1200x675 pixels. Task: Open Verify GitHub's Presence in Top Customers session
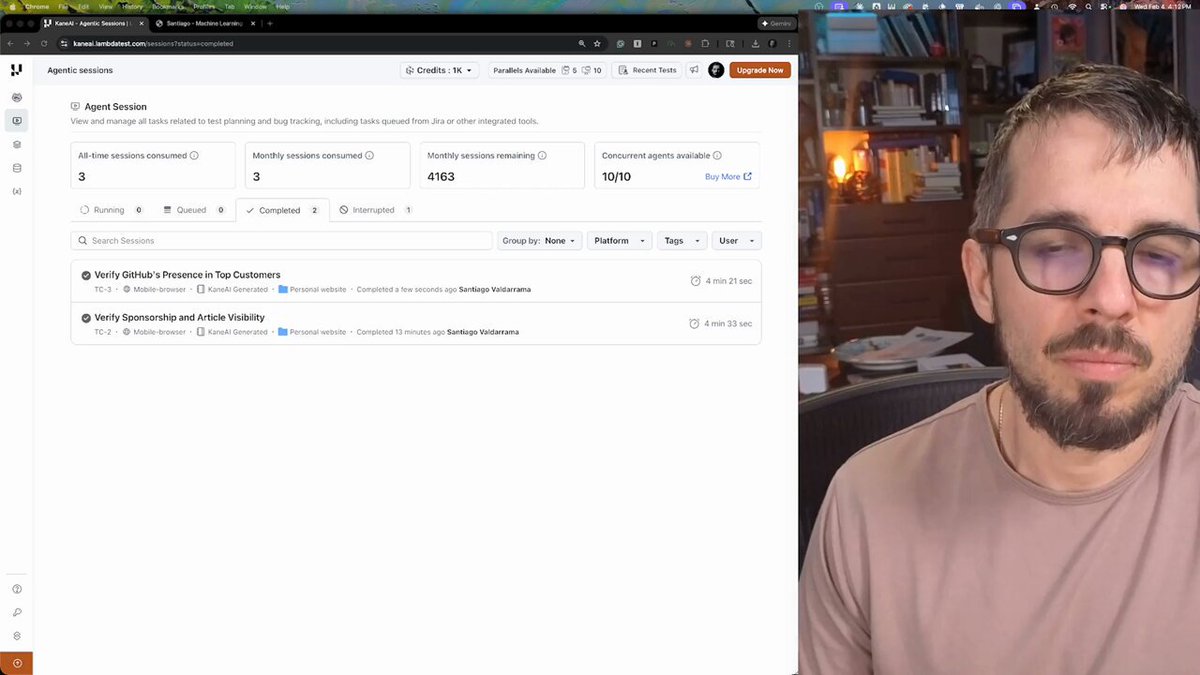[x=187, y=275]
